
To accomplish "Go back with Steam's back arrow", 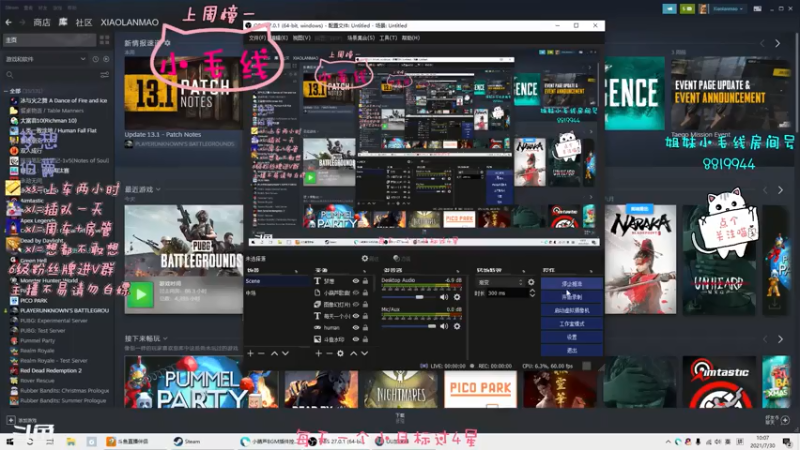I will 9,22.
